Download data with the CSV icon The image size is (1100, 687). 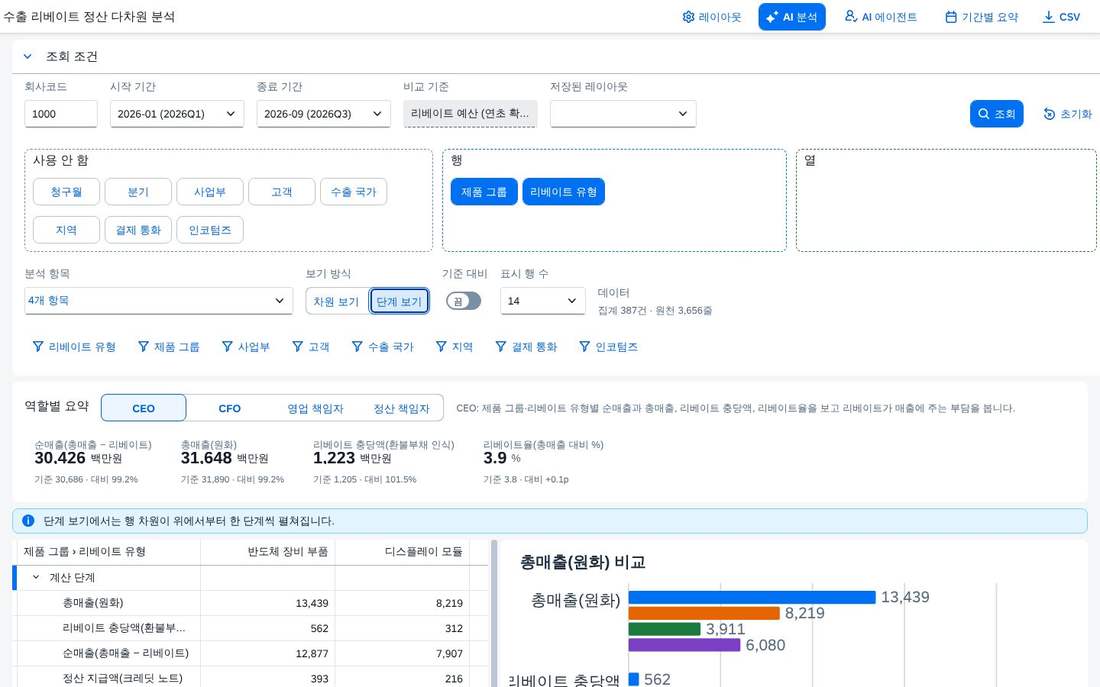point(1061,17)
